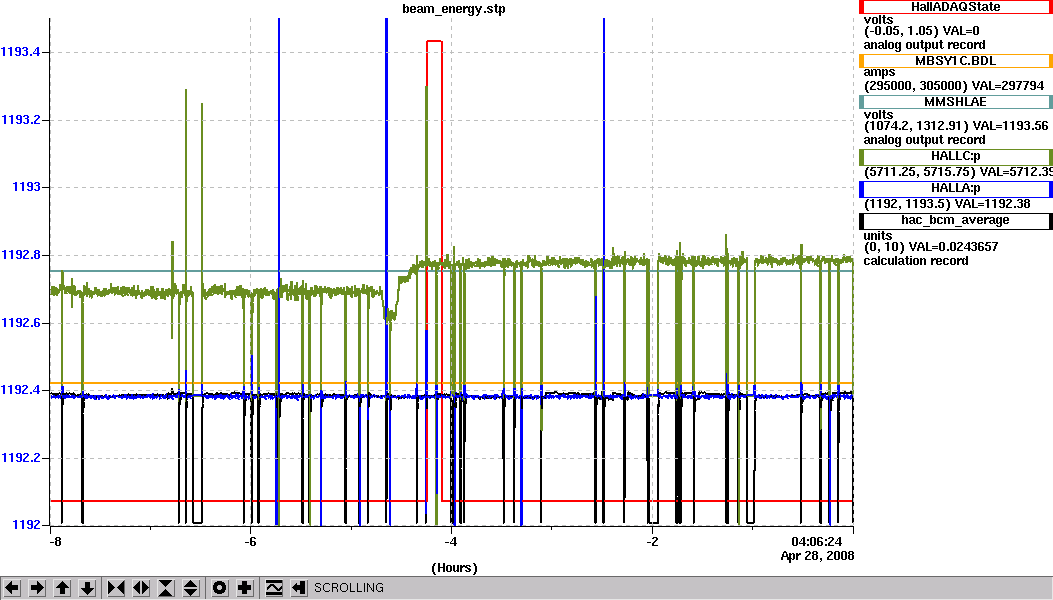Pan the plot up with the up arrow
The height and width of the screenshot is (600, 1053).
click(62, 588)
